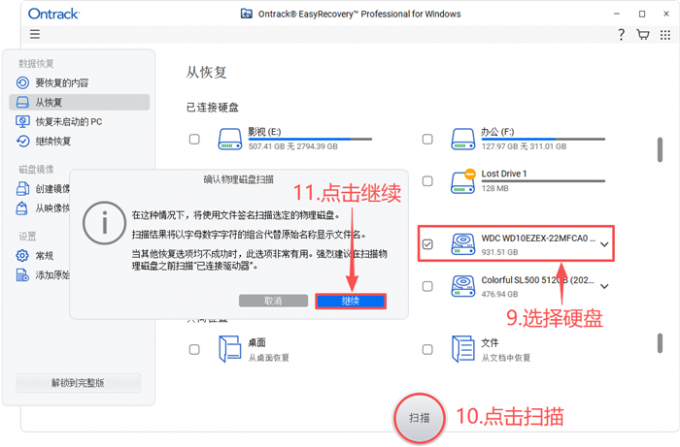Click the lower locations scrollbar
This screenshot has width=680, height=447.
click(660, 343)
